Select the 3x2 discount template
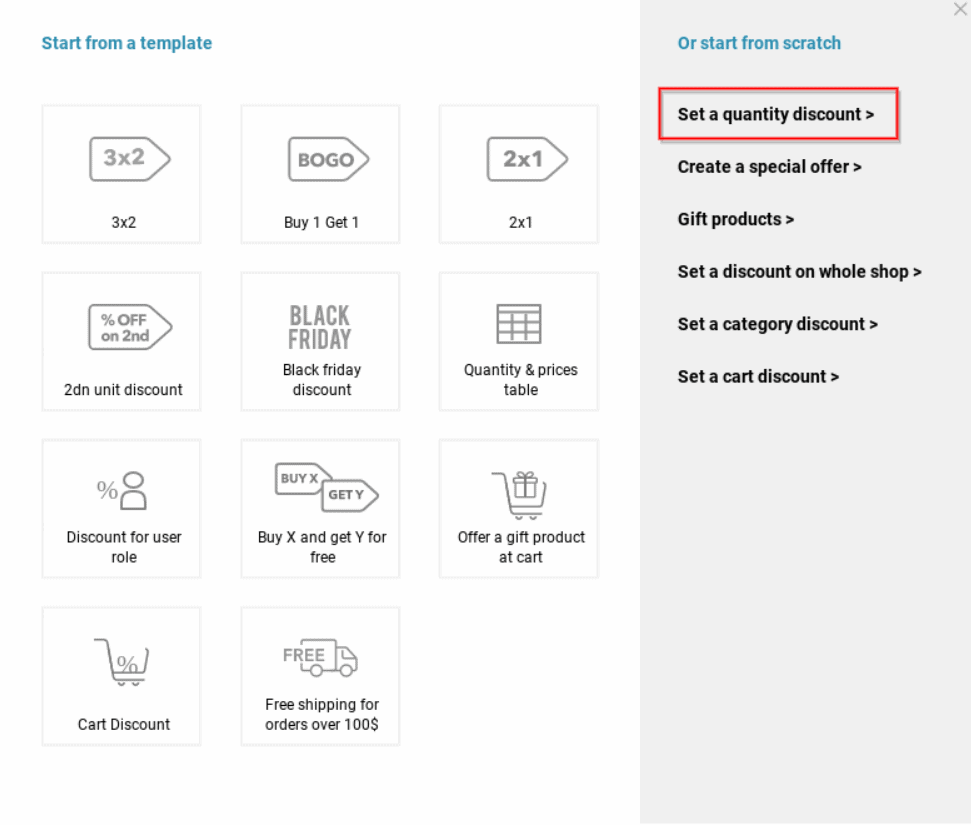The width and height of the screenshot is (971, 825). (x=121, y=173)
